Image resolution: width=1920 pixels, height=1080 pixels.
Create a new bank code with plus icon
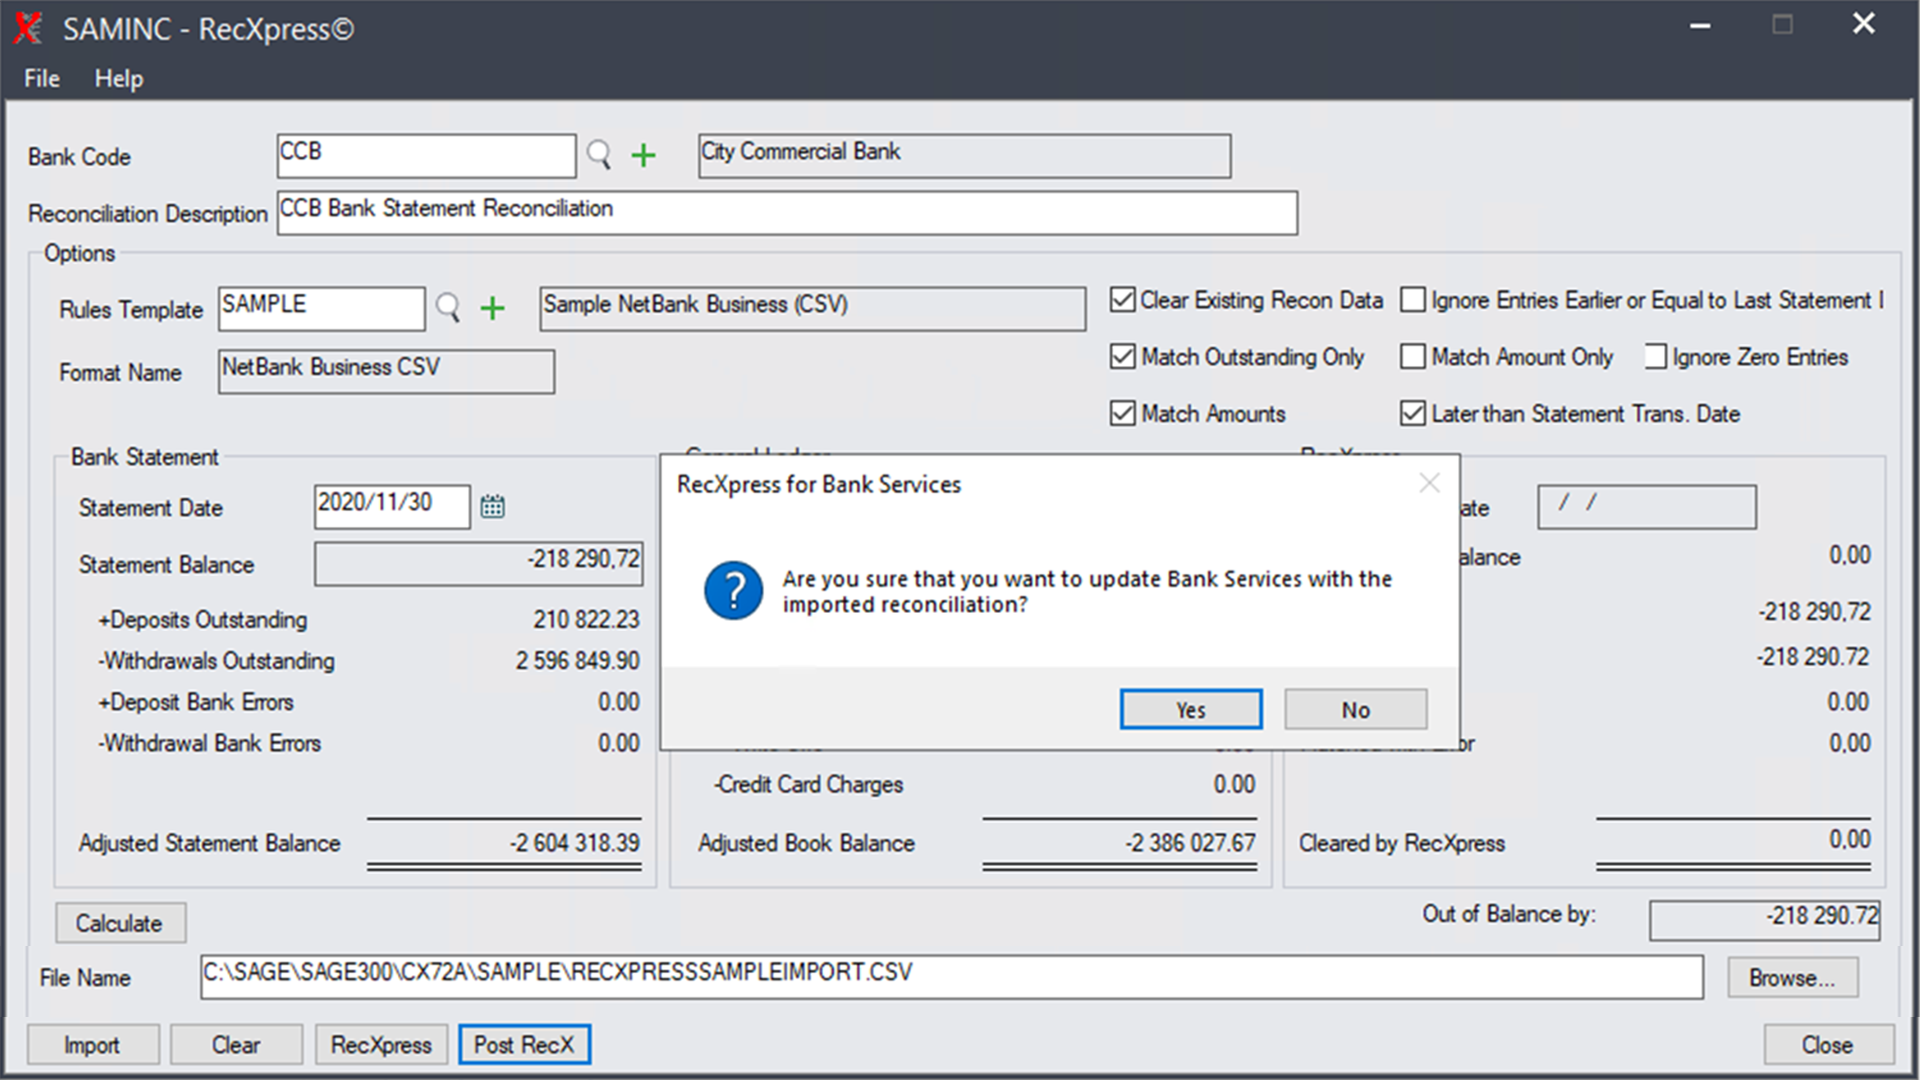[x=643, y=156]
